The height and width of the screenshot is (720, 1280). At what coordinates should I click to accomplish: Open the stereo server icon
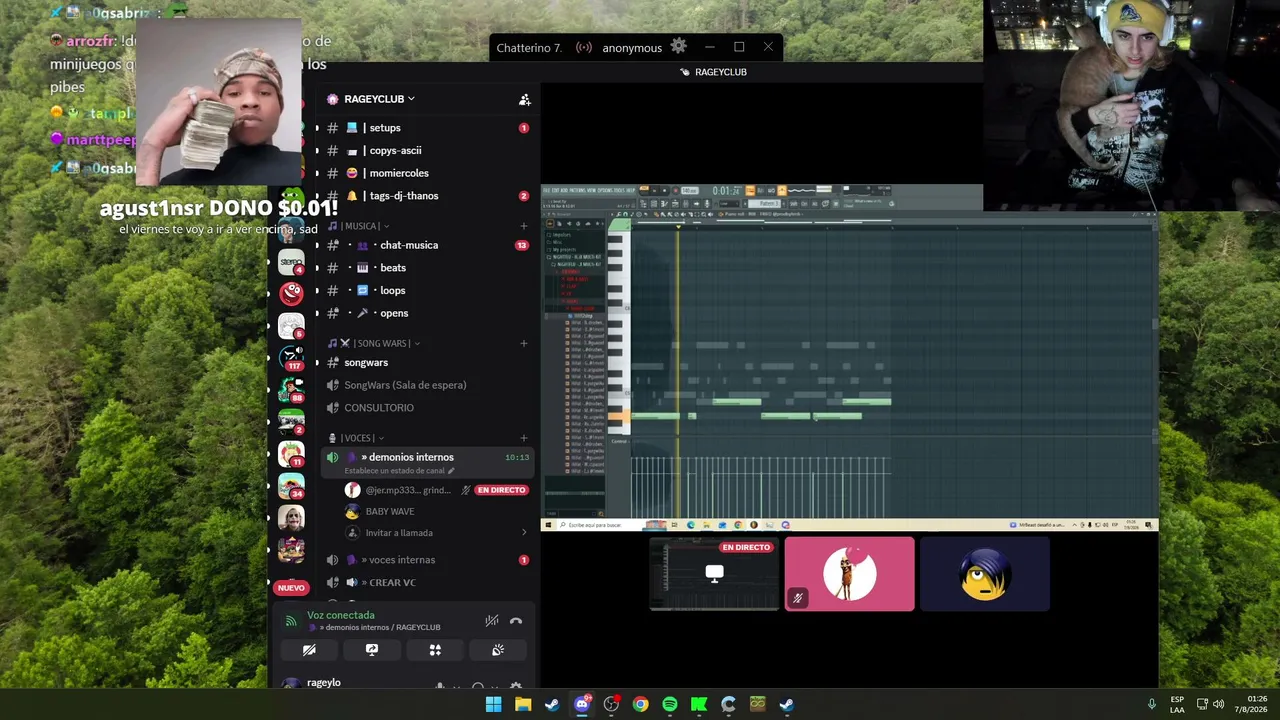point(291,261)
